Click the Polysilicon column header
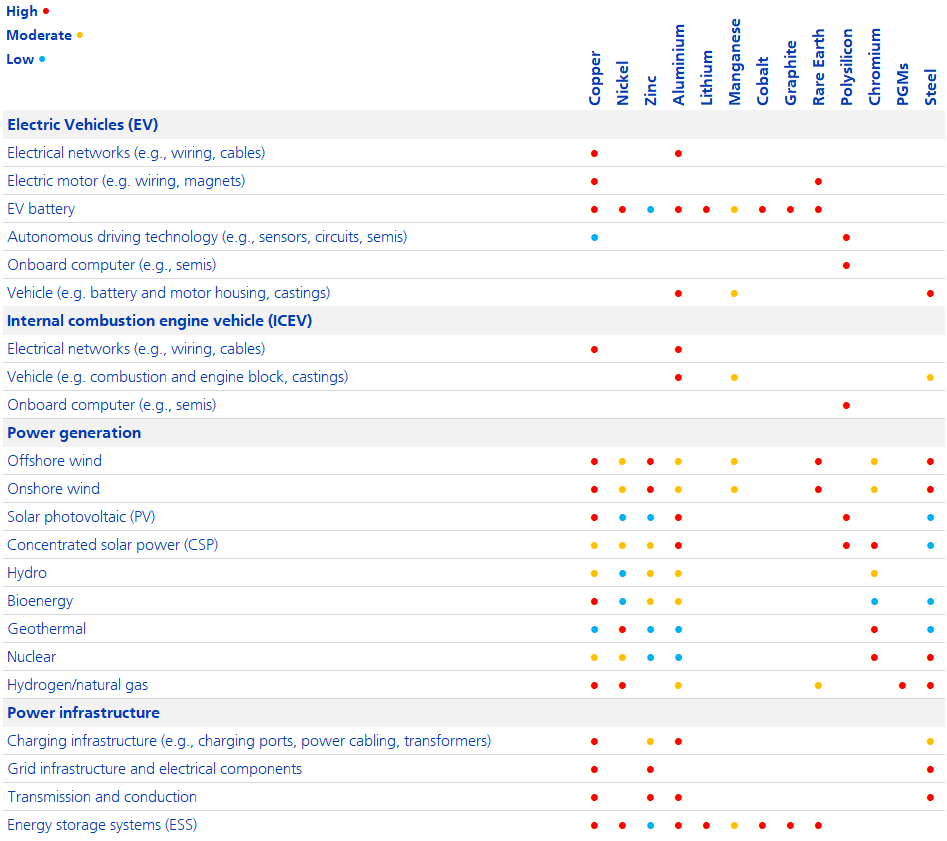947x841 pixels. (847, 67)
